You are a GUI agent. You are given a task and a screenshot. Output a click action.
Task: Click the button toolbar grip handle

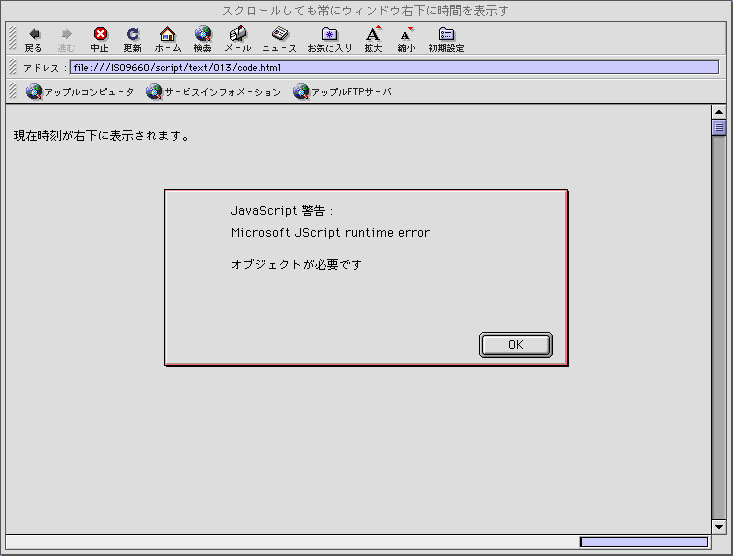click(x=13, y=37)
